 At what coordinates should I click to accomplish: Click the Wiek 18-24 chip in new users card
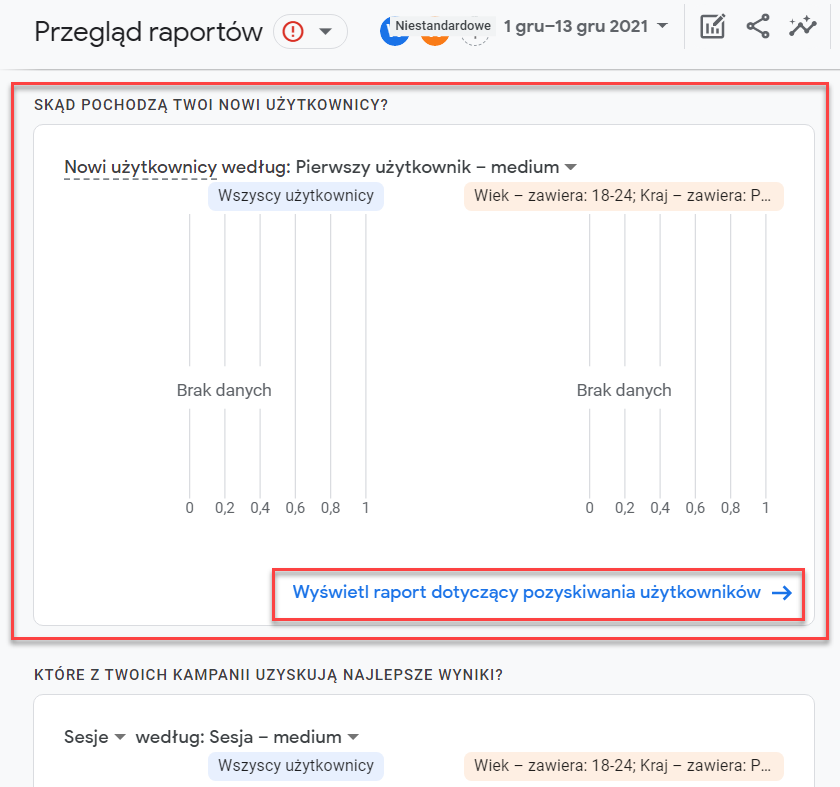coord(623,196)
